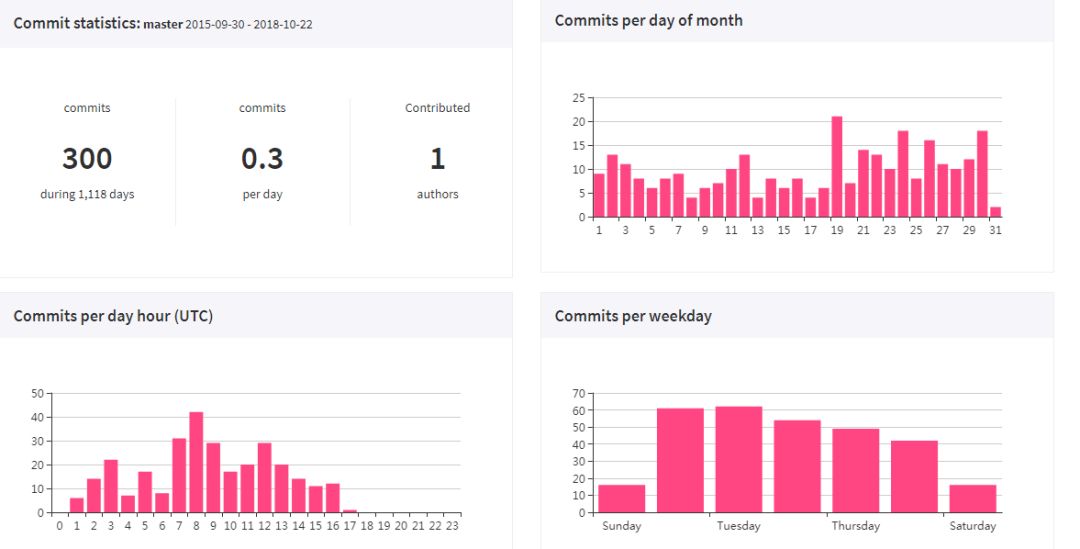Click the hour 12 bar in the hourly chart
The image size is (1080, 549).
[x=264, y=478]
